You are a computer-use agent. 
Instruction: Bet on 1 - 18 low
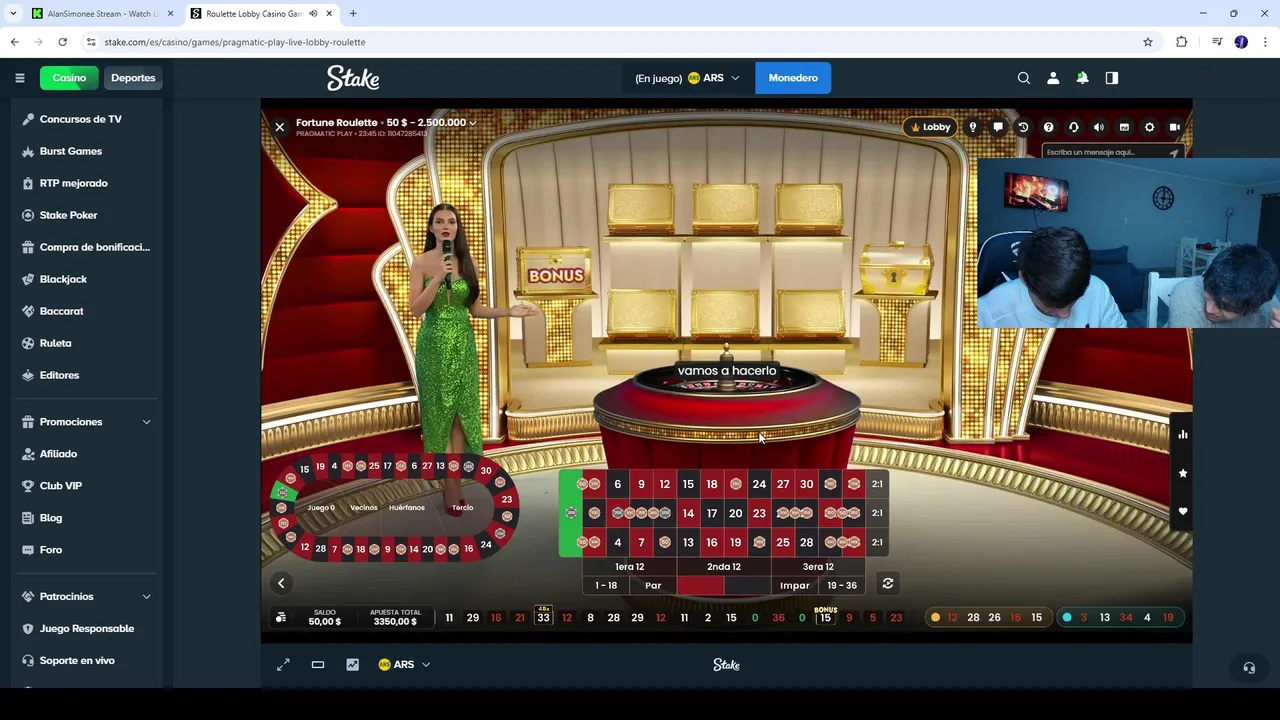606,585
